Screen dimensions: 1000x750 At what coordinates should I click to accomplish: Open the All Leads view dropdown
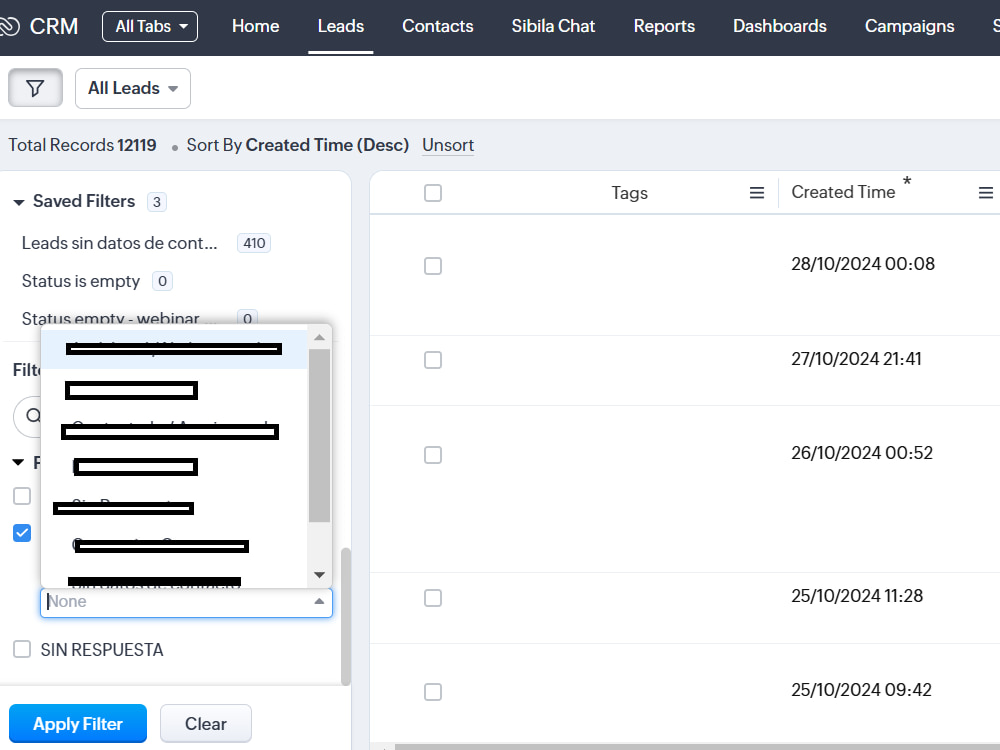tap(132, 88)
